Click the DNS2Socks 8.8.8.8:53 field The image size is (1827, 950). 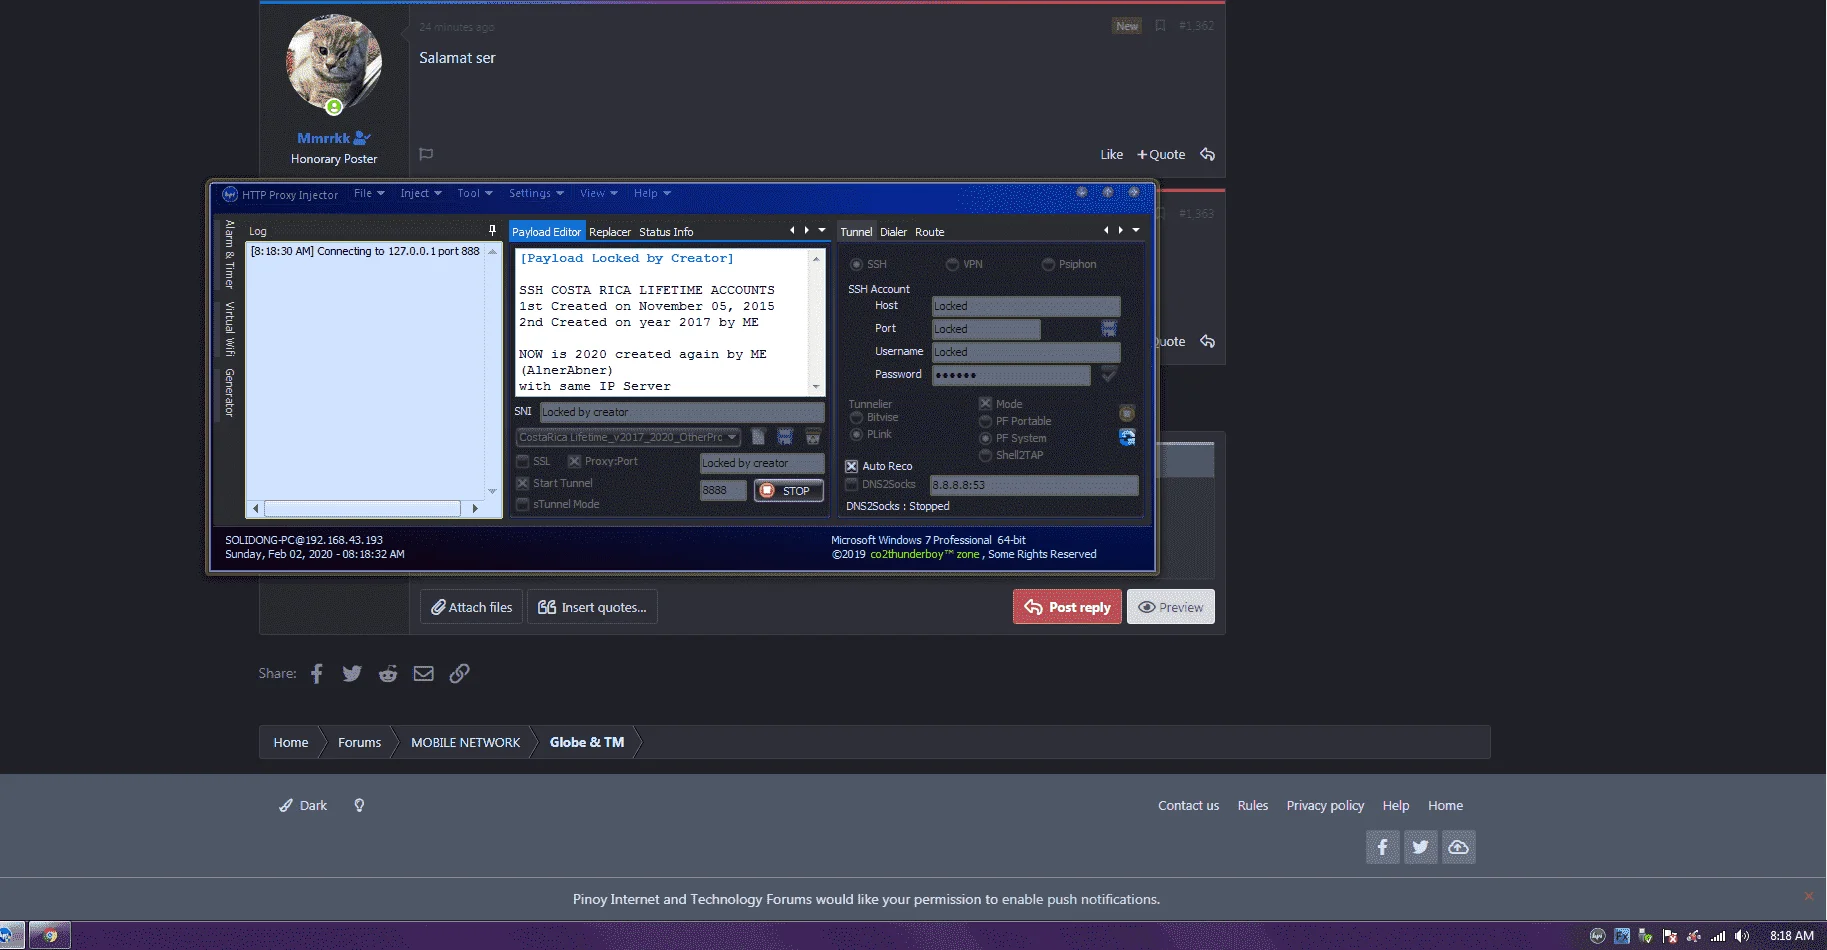pyautogui.click(x=1034, y=485)
